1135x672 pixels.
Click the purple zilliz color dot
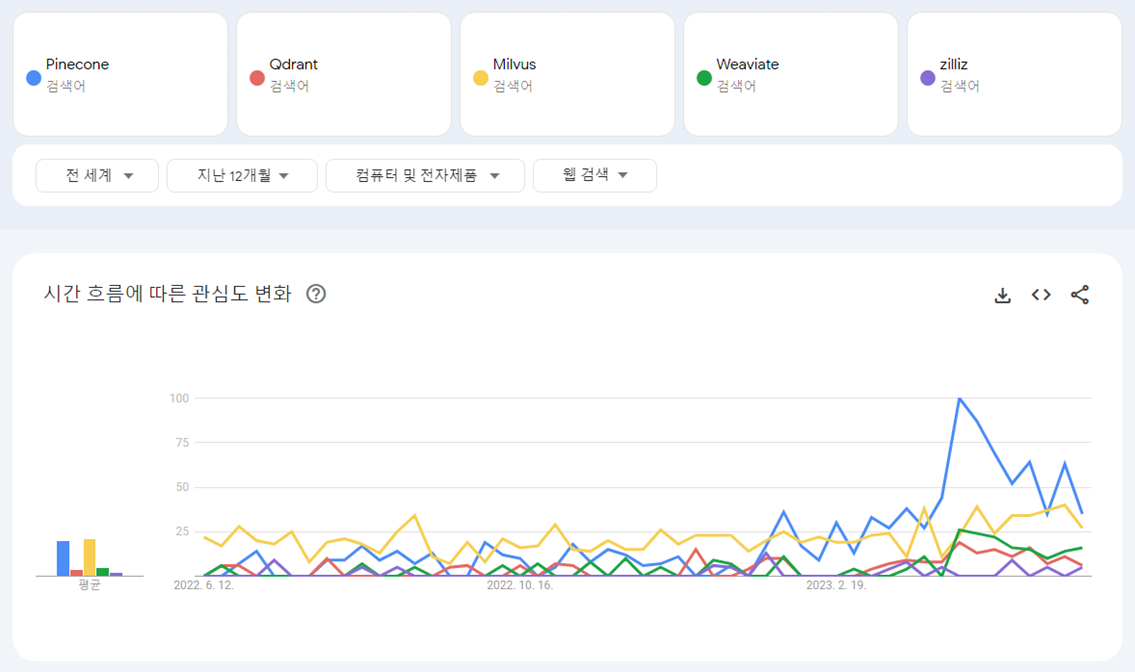927,77
